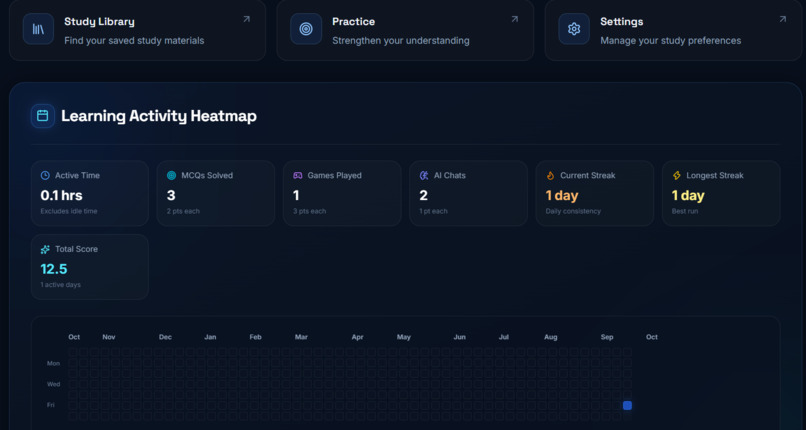This screenshot has height=430, width=806.
Task: Click the Total Score value '12.5'
Action: pyautogui.click(x=54, y=269)
